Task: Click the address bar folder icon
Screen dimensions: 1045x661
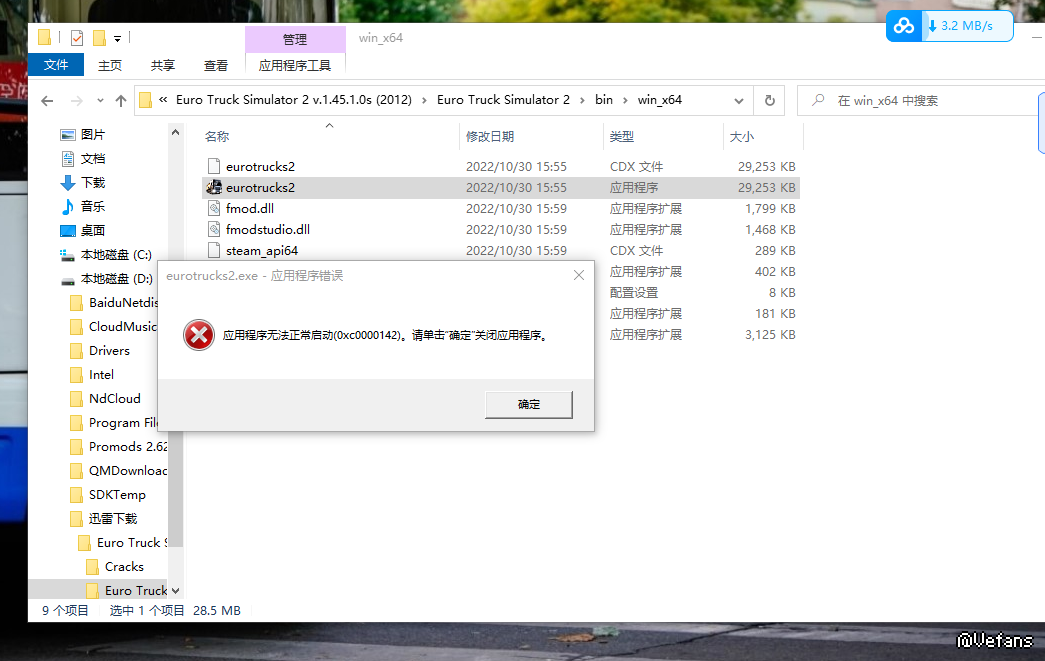Action: click(x=145, y=101)
